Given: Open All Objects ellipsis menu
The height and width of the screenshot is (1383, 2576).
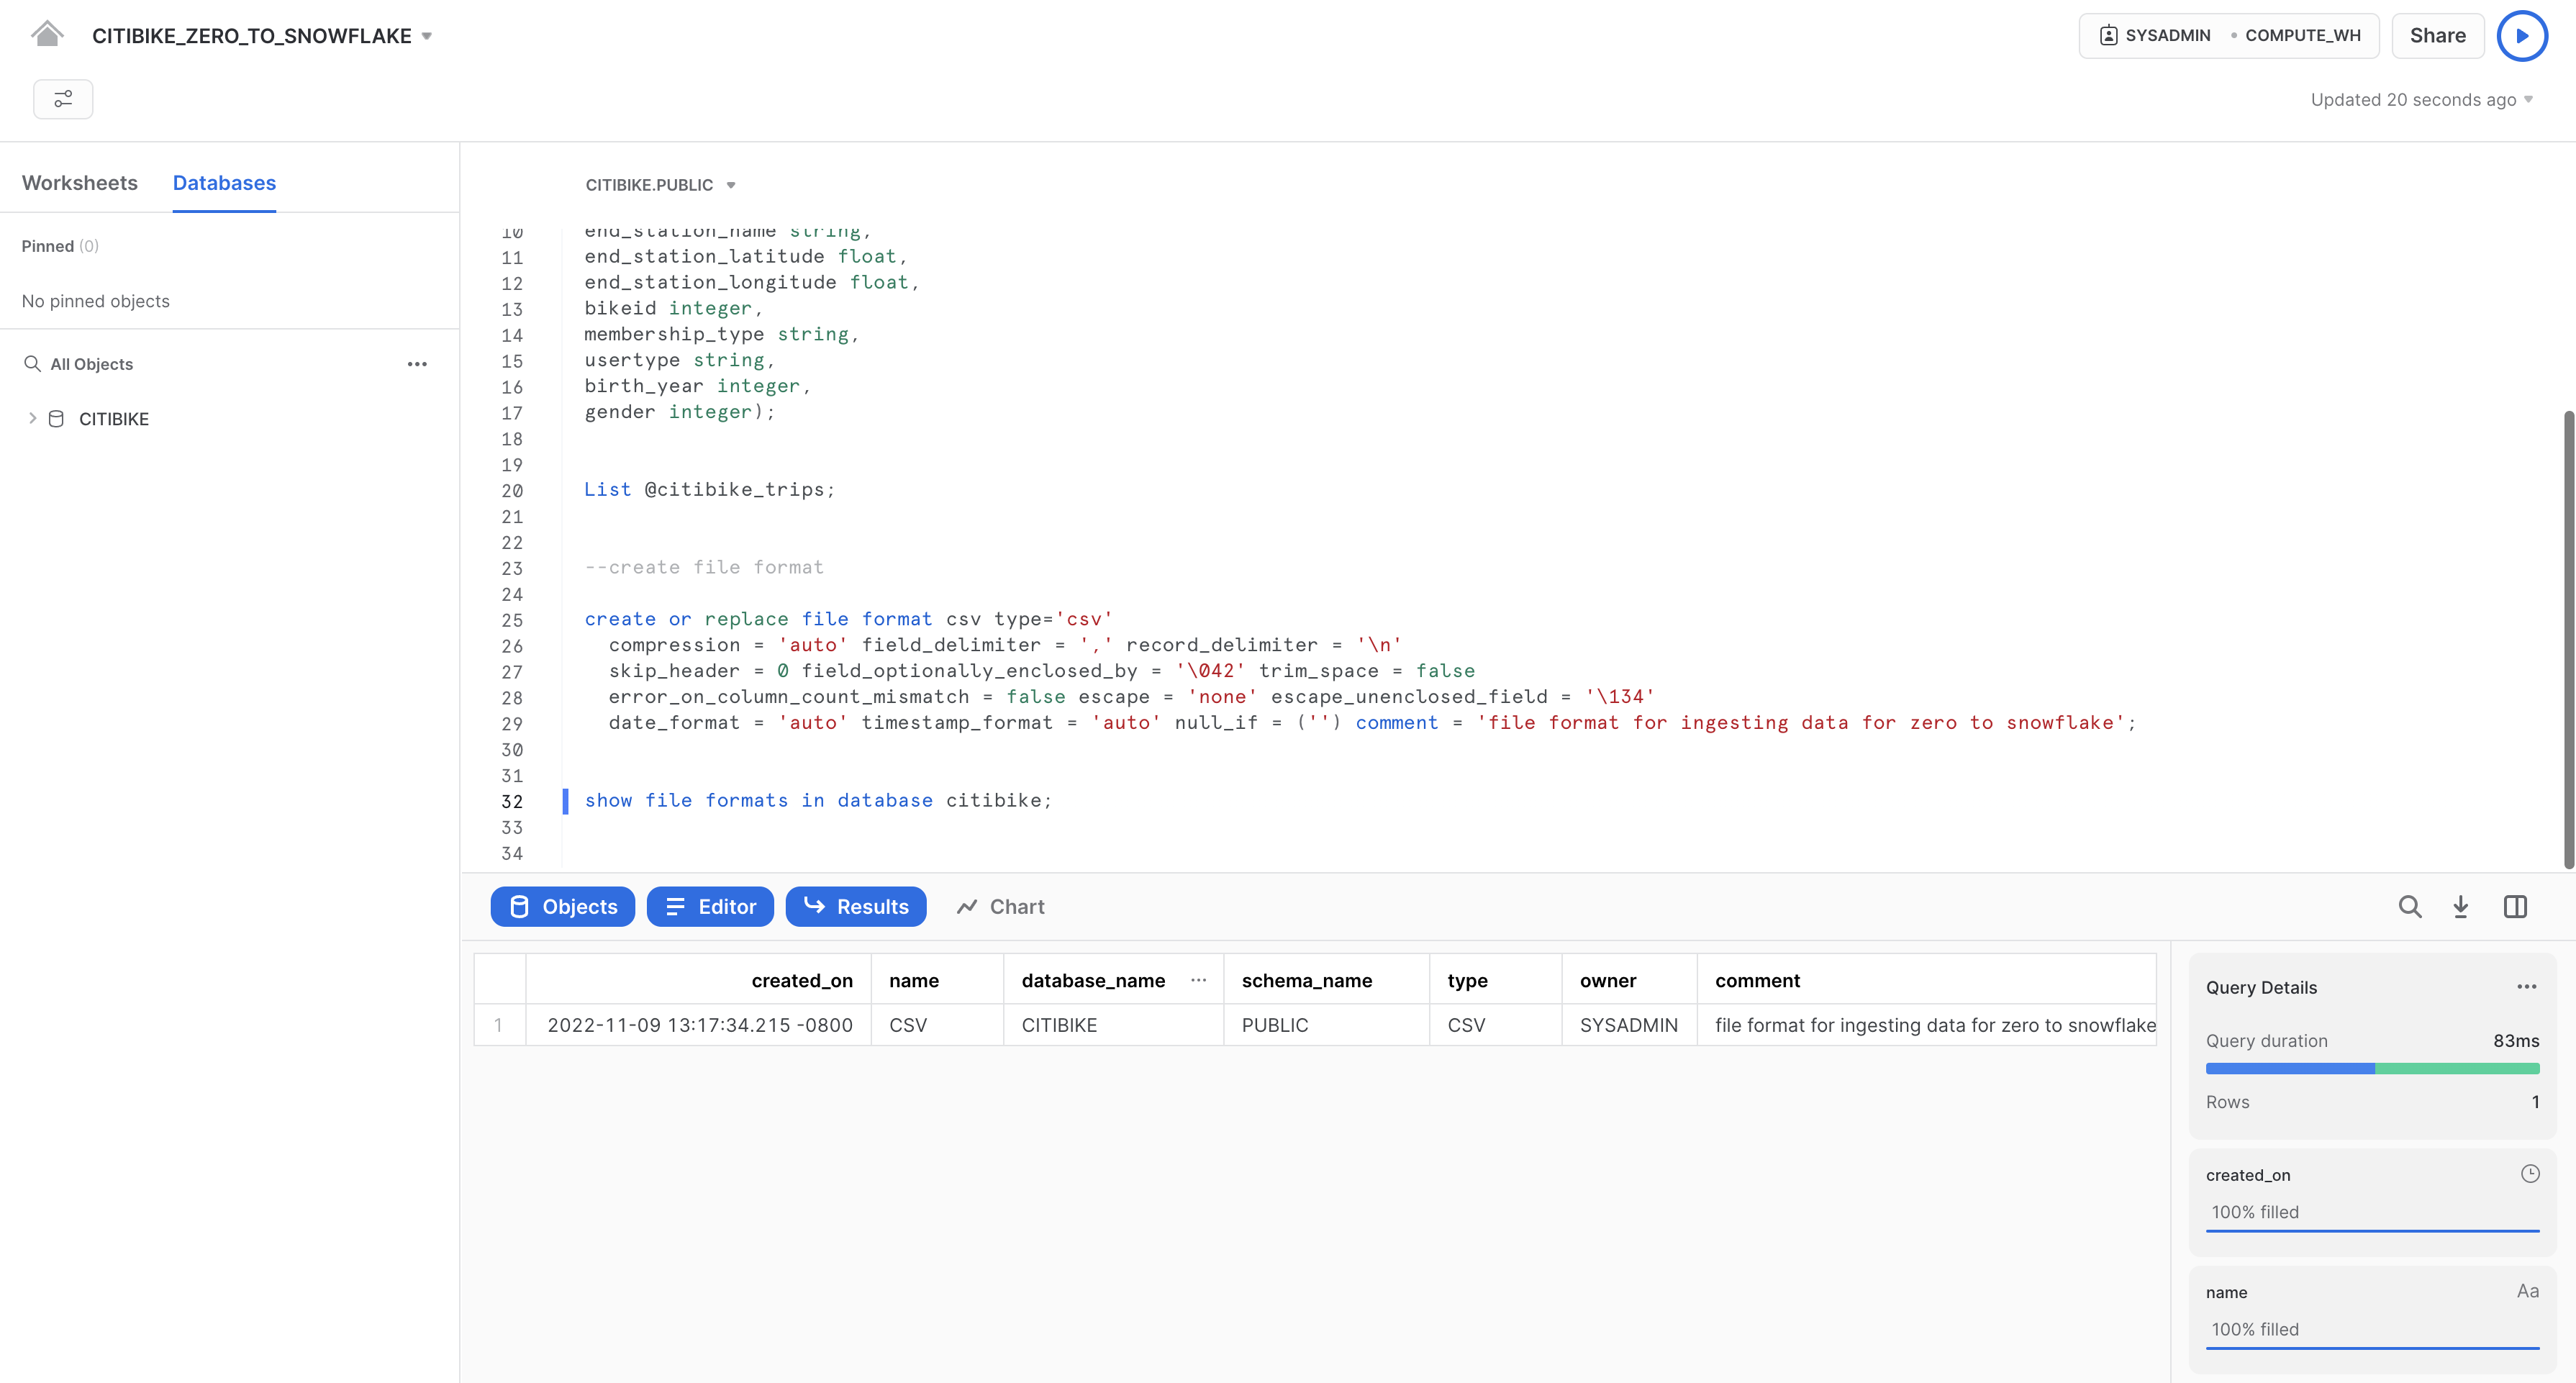Looking at the screenshot, I should tap(417, 364).
